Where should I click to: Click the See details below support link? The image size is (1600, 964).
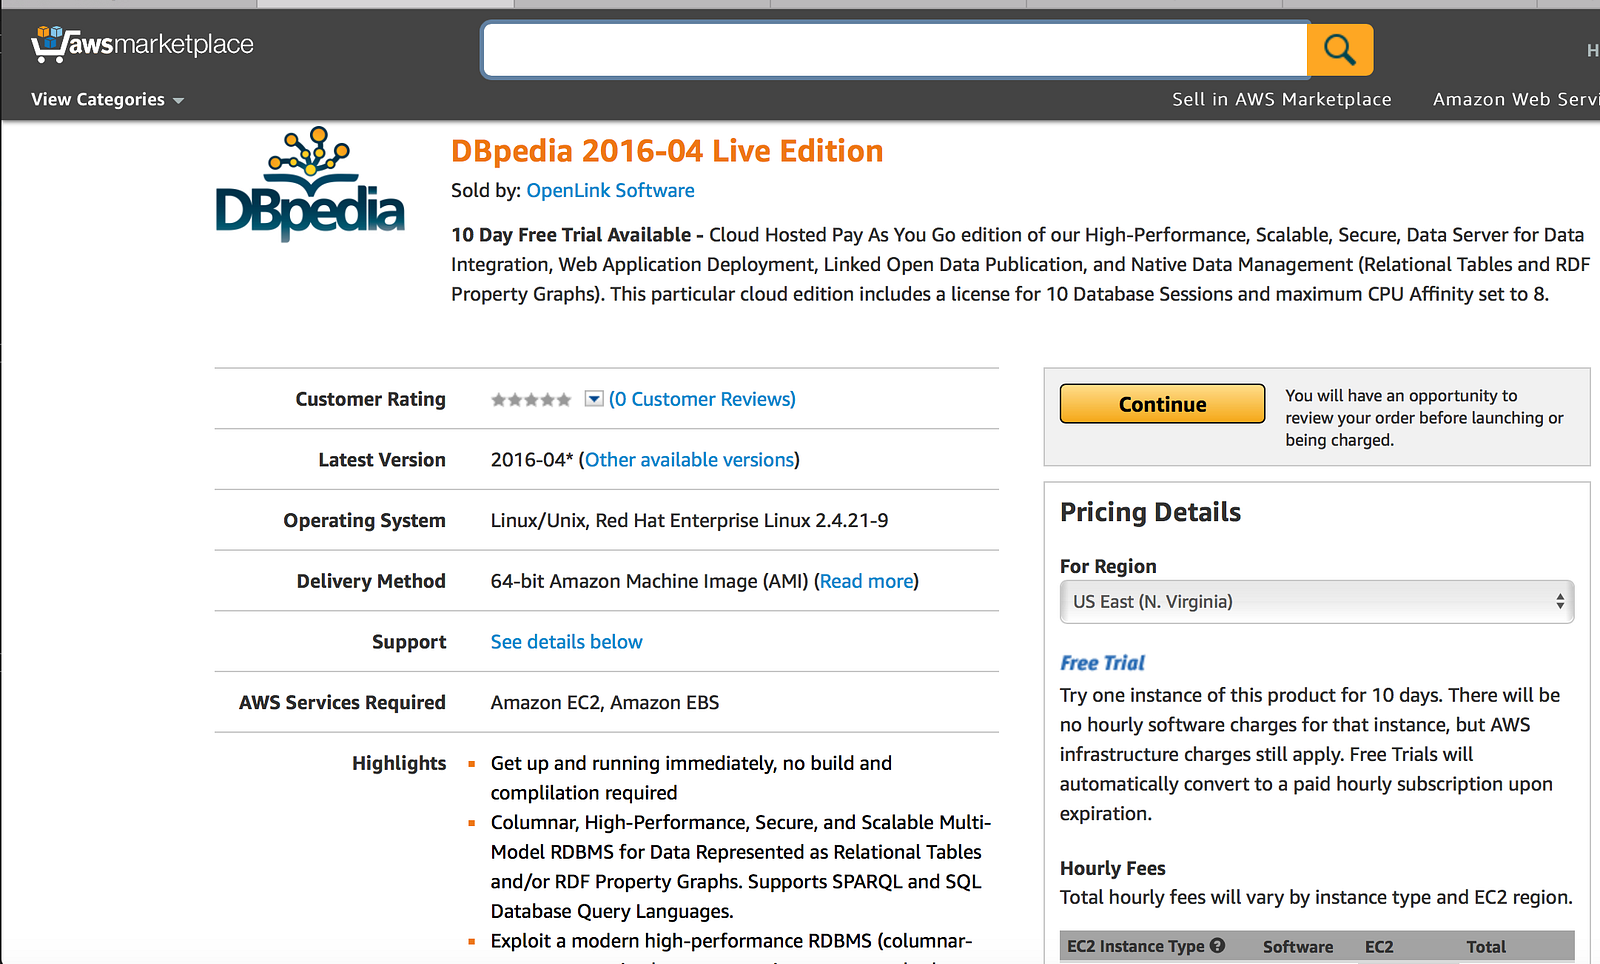pyautogui.click(x=567, y=642)
